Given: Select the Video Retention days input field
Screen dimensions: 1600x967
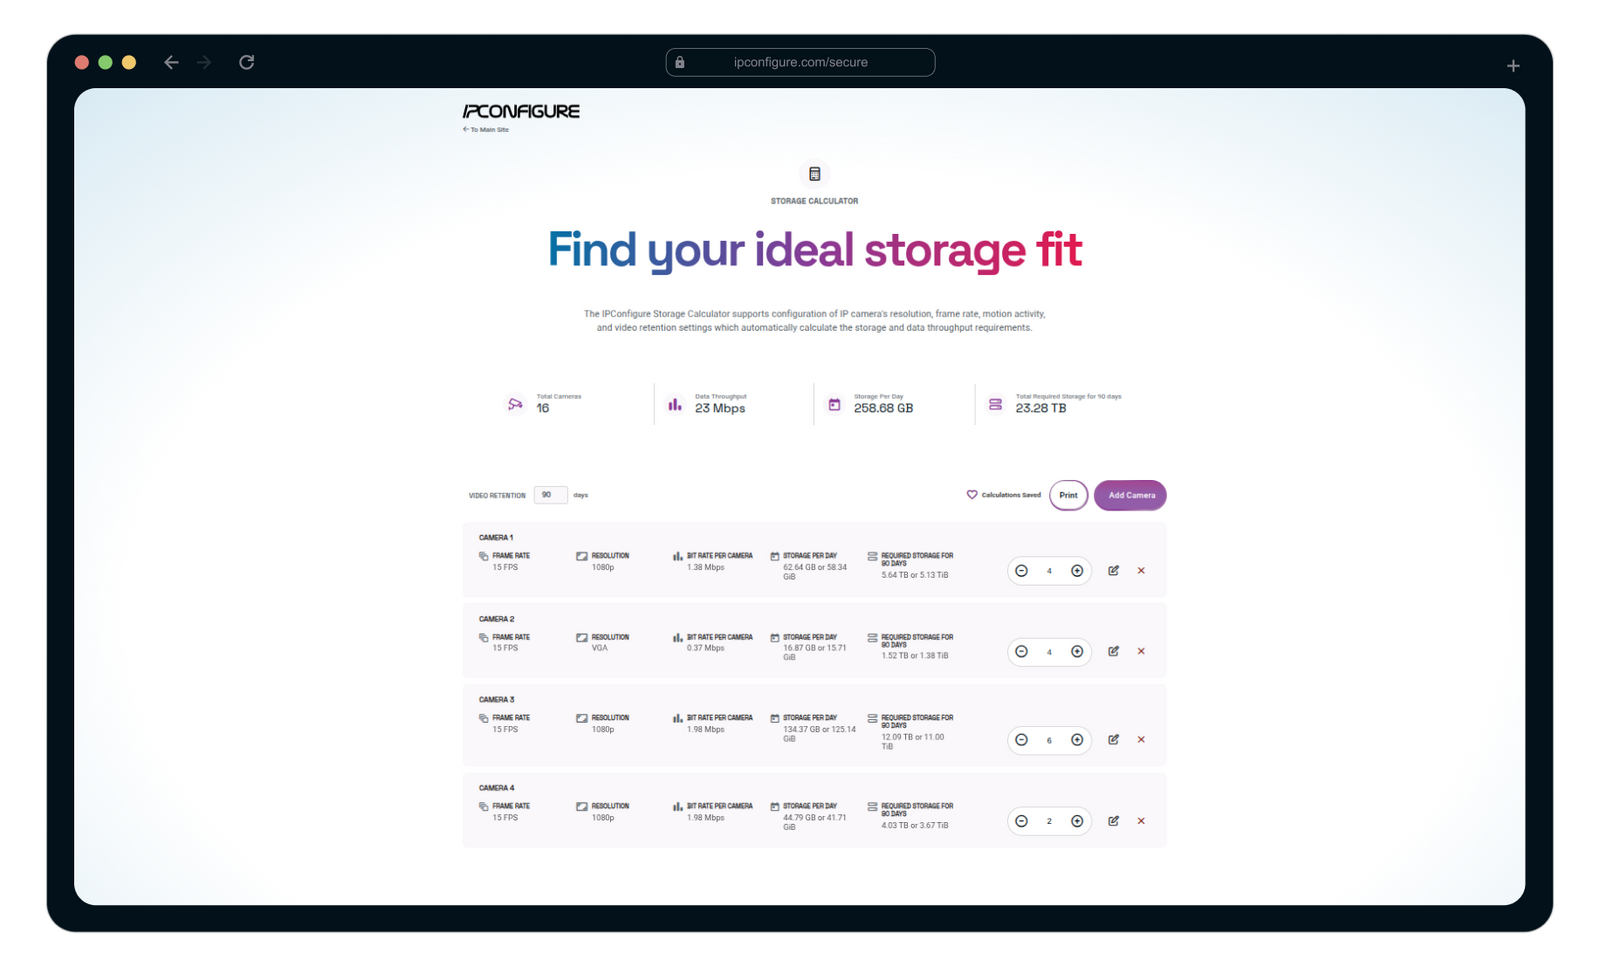Looking at the screenshot, I should pyautogui.click(x=550, y=494).
